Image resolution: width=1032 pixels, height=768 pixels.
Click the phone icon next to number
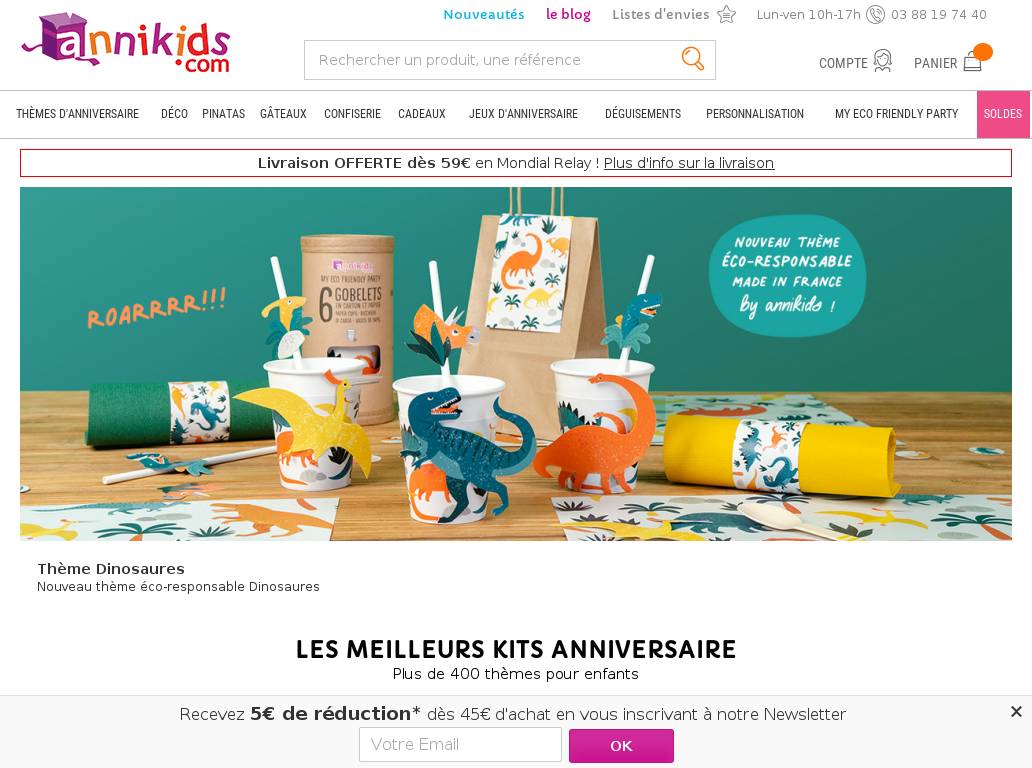click(875, 14)
